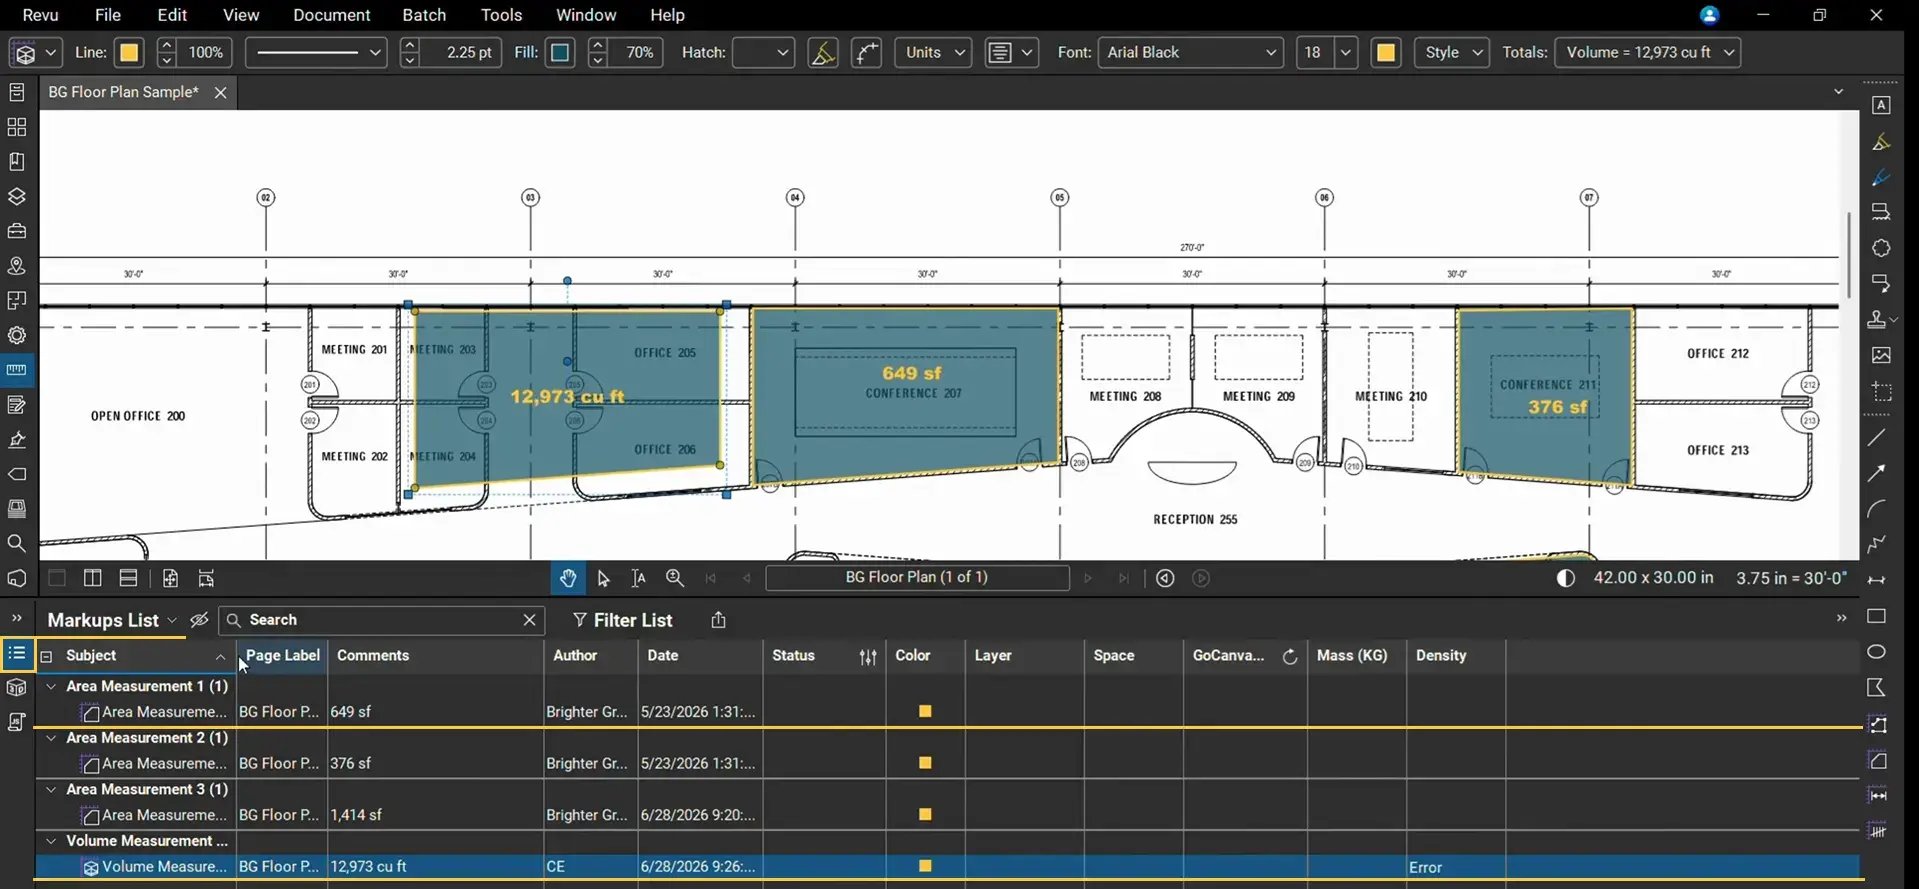The image size is (1919, 889).
Task: Open the line style dropdown
Action: 316,52
